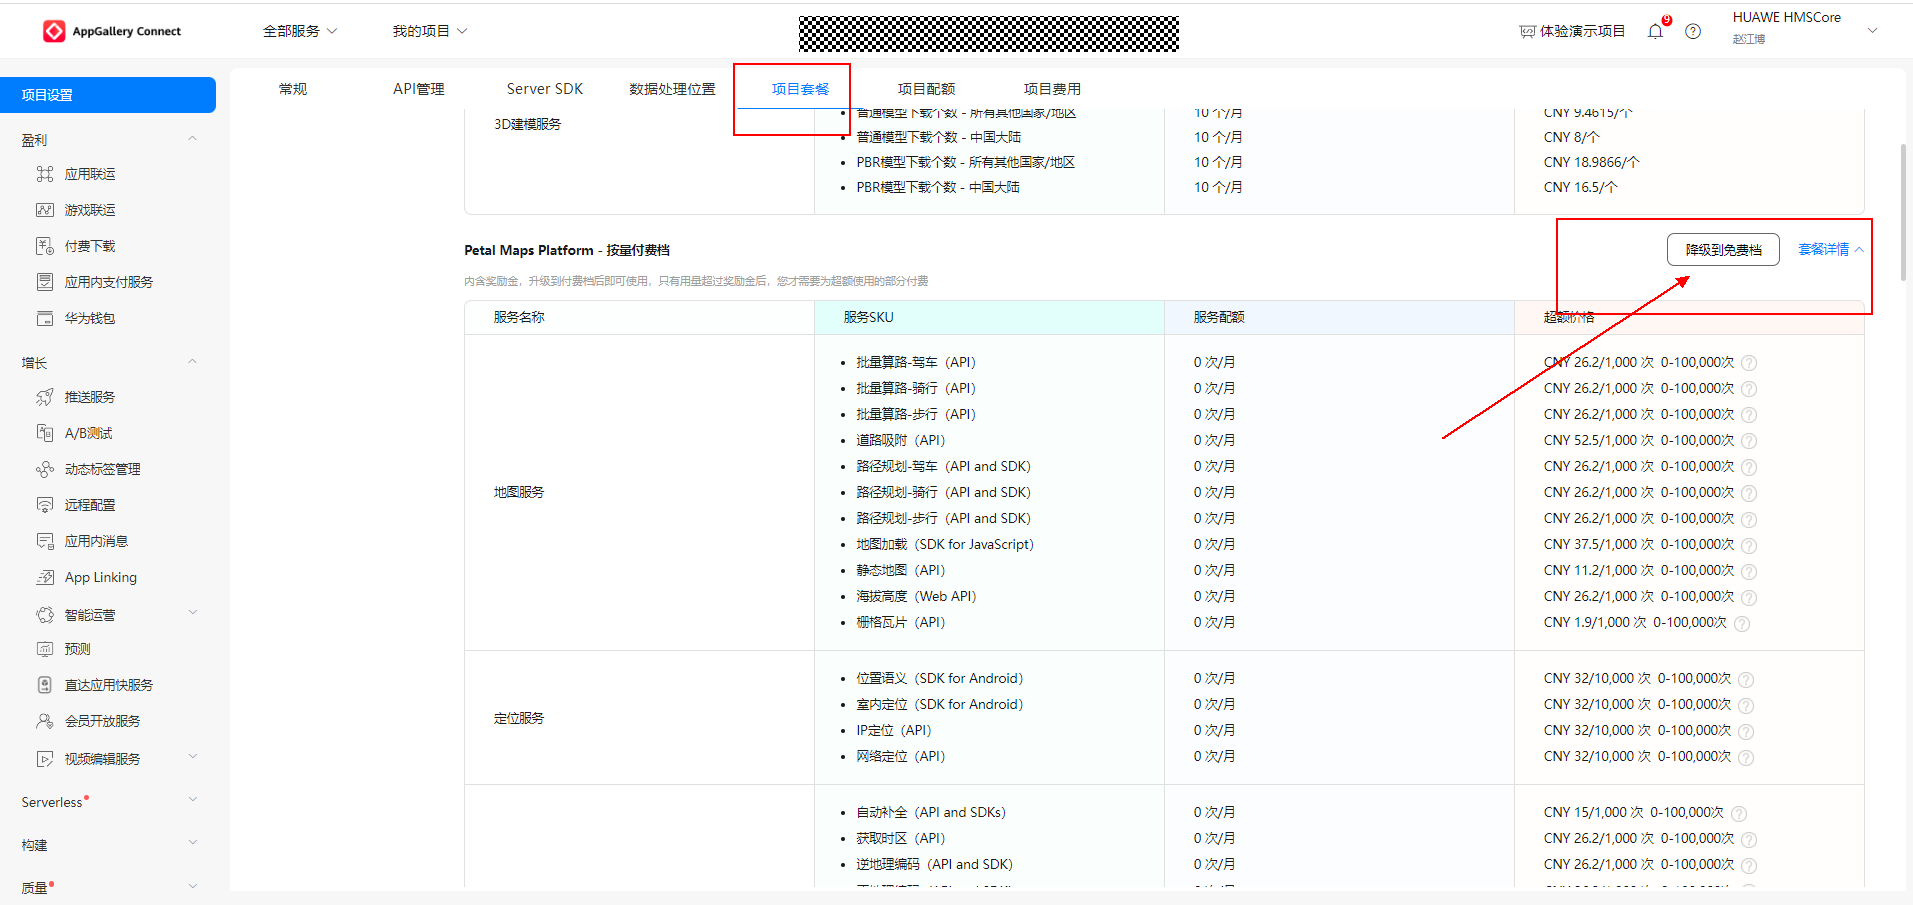Open 应用内支付服务 sidebar icon

[45, 282]
